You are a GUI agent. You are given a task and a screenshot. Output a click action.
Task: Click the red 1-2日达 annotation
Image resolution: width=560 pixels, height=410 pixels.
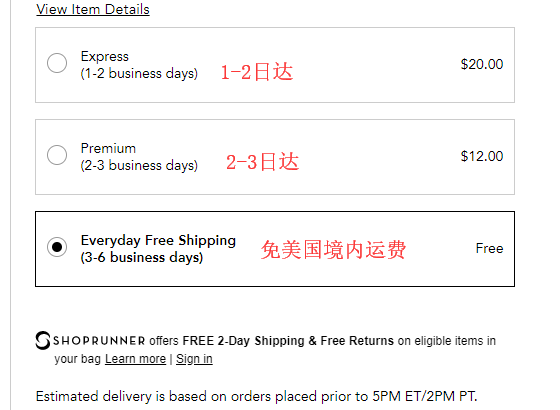[257, 72]
